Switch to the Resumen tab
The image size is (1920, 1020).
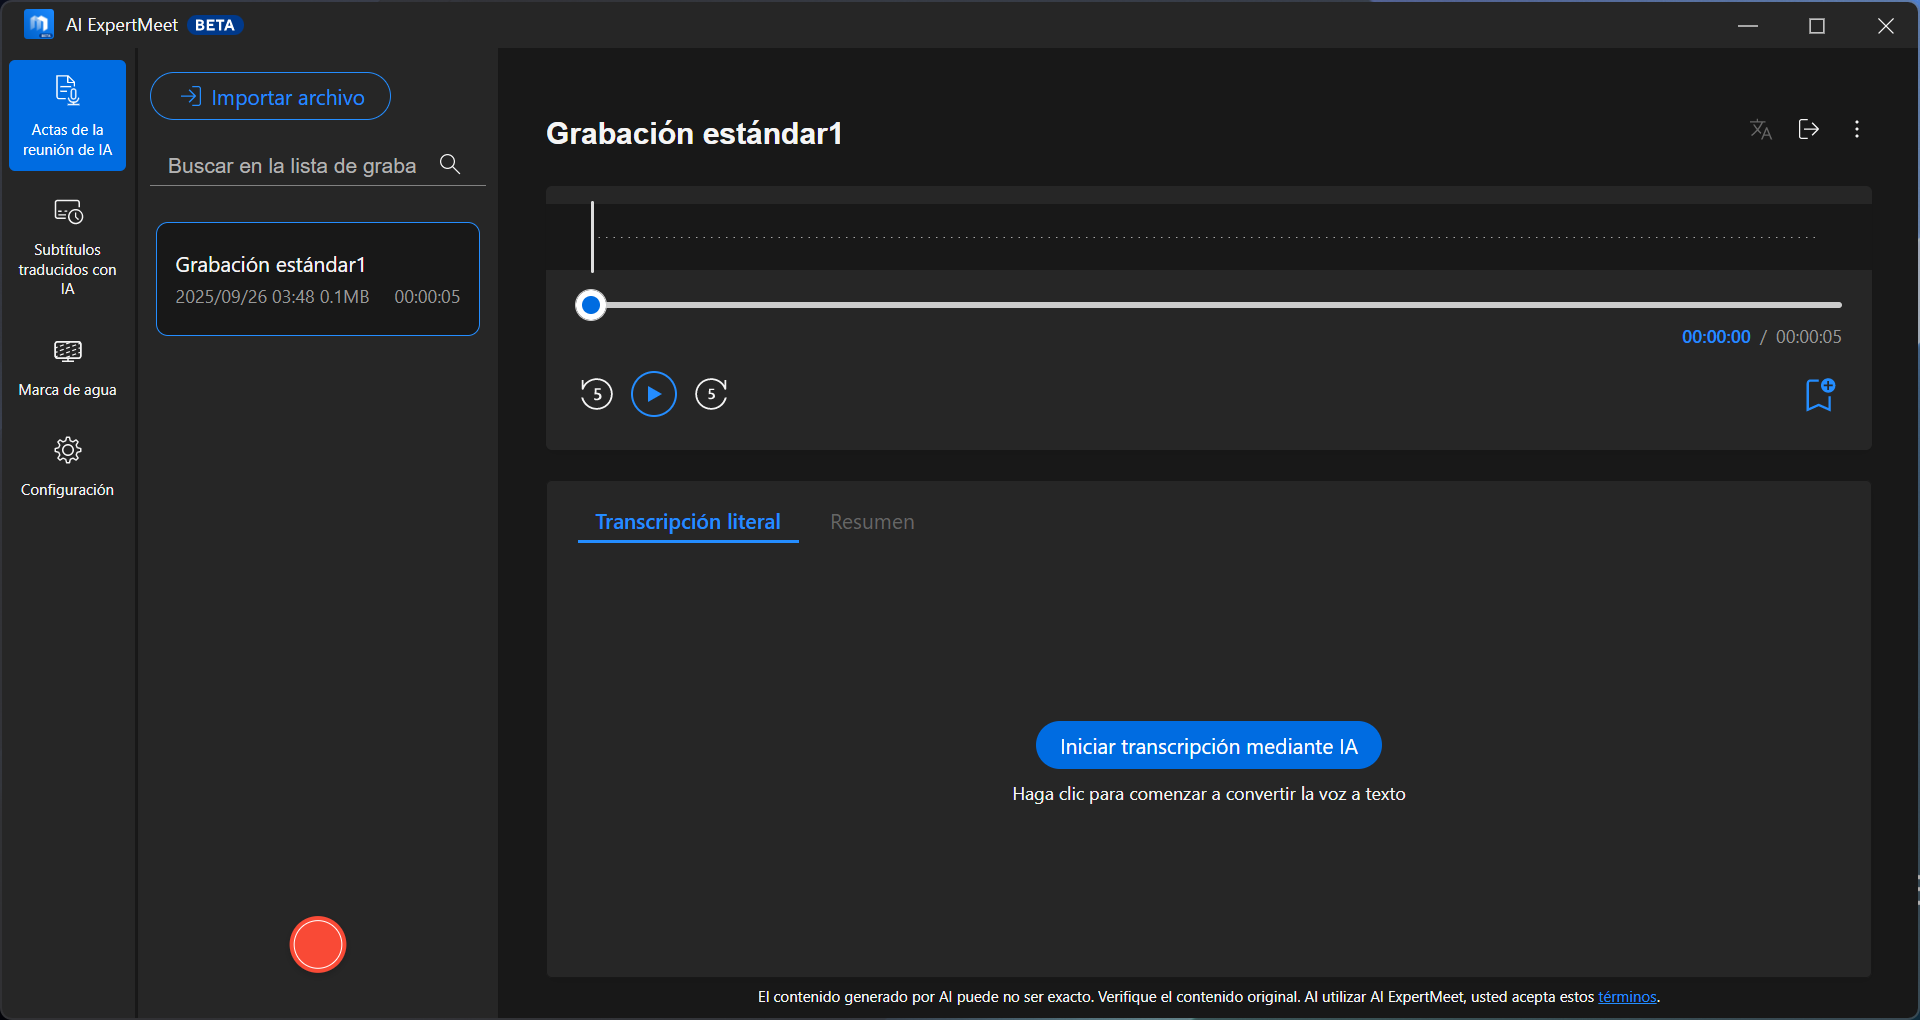click(x=871, y=522)
